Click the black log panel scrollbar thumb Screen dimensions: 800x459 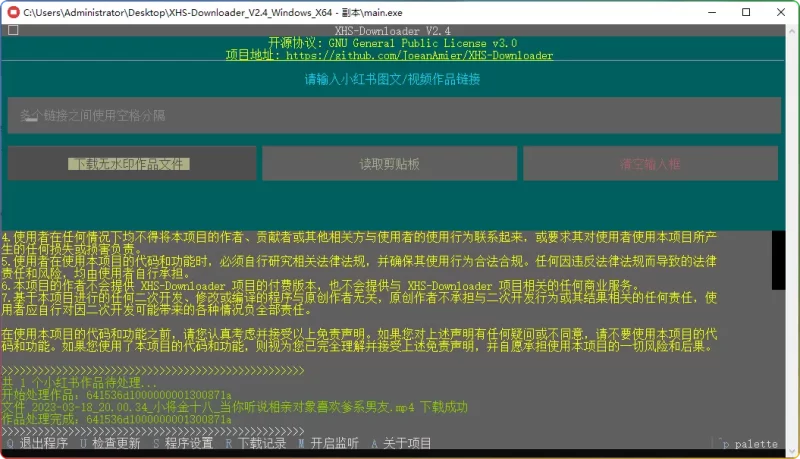click(778, 260)
